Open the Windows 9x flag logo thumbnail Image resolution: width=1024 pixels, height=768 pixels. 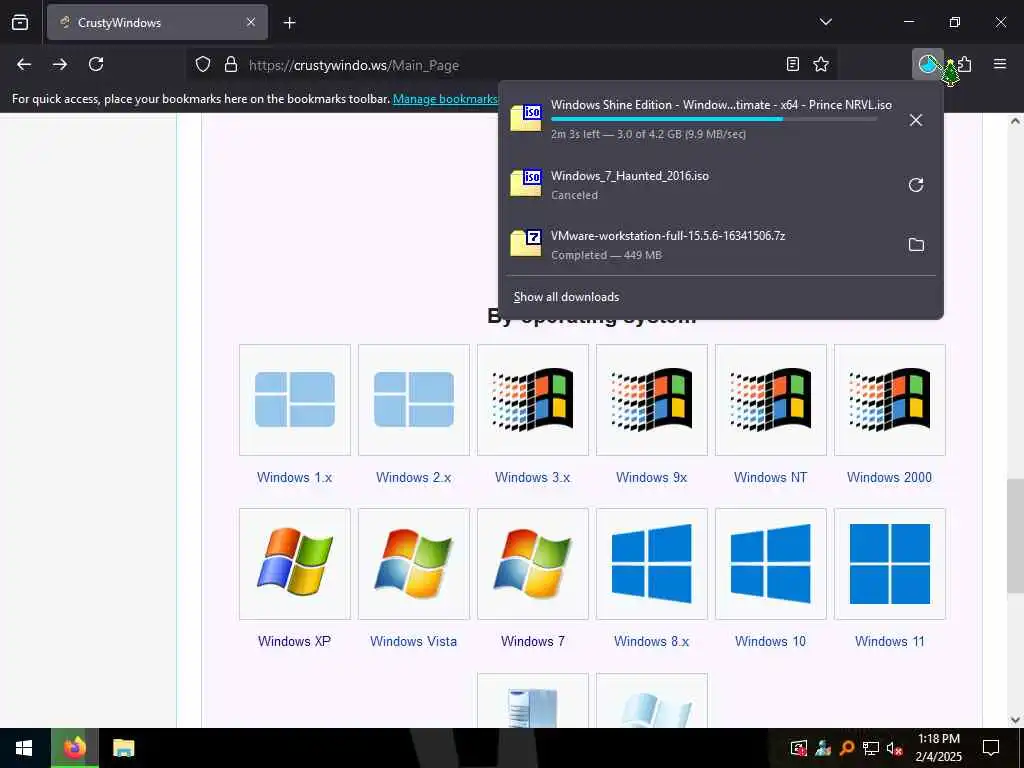(652, 400)
